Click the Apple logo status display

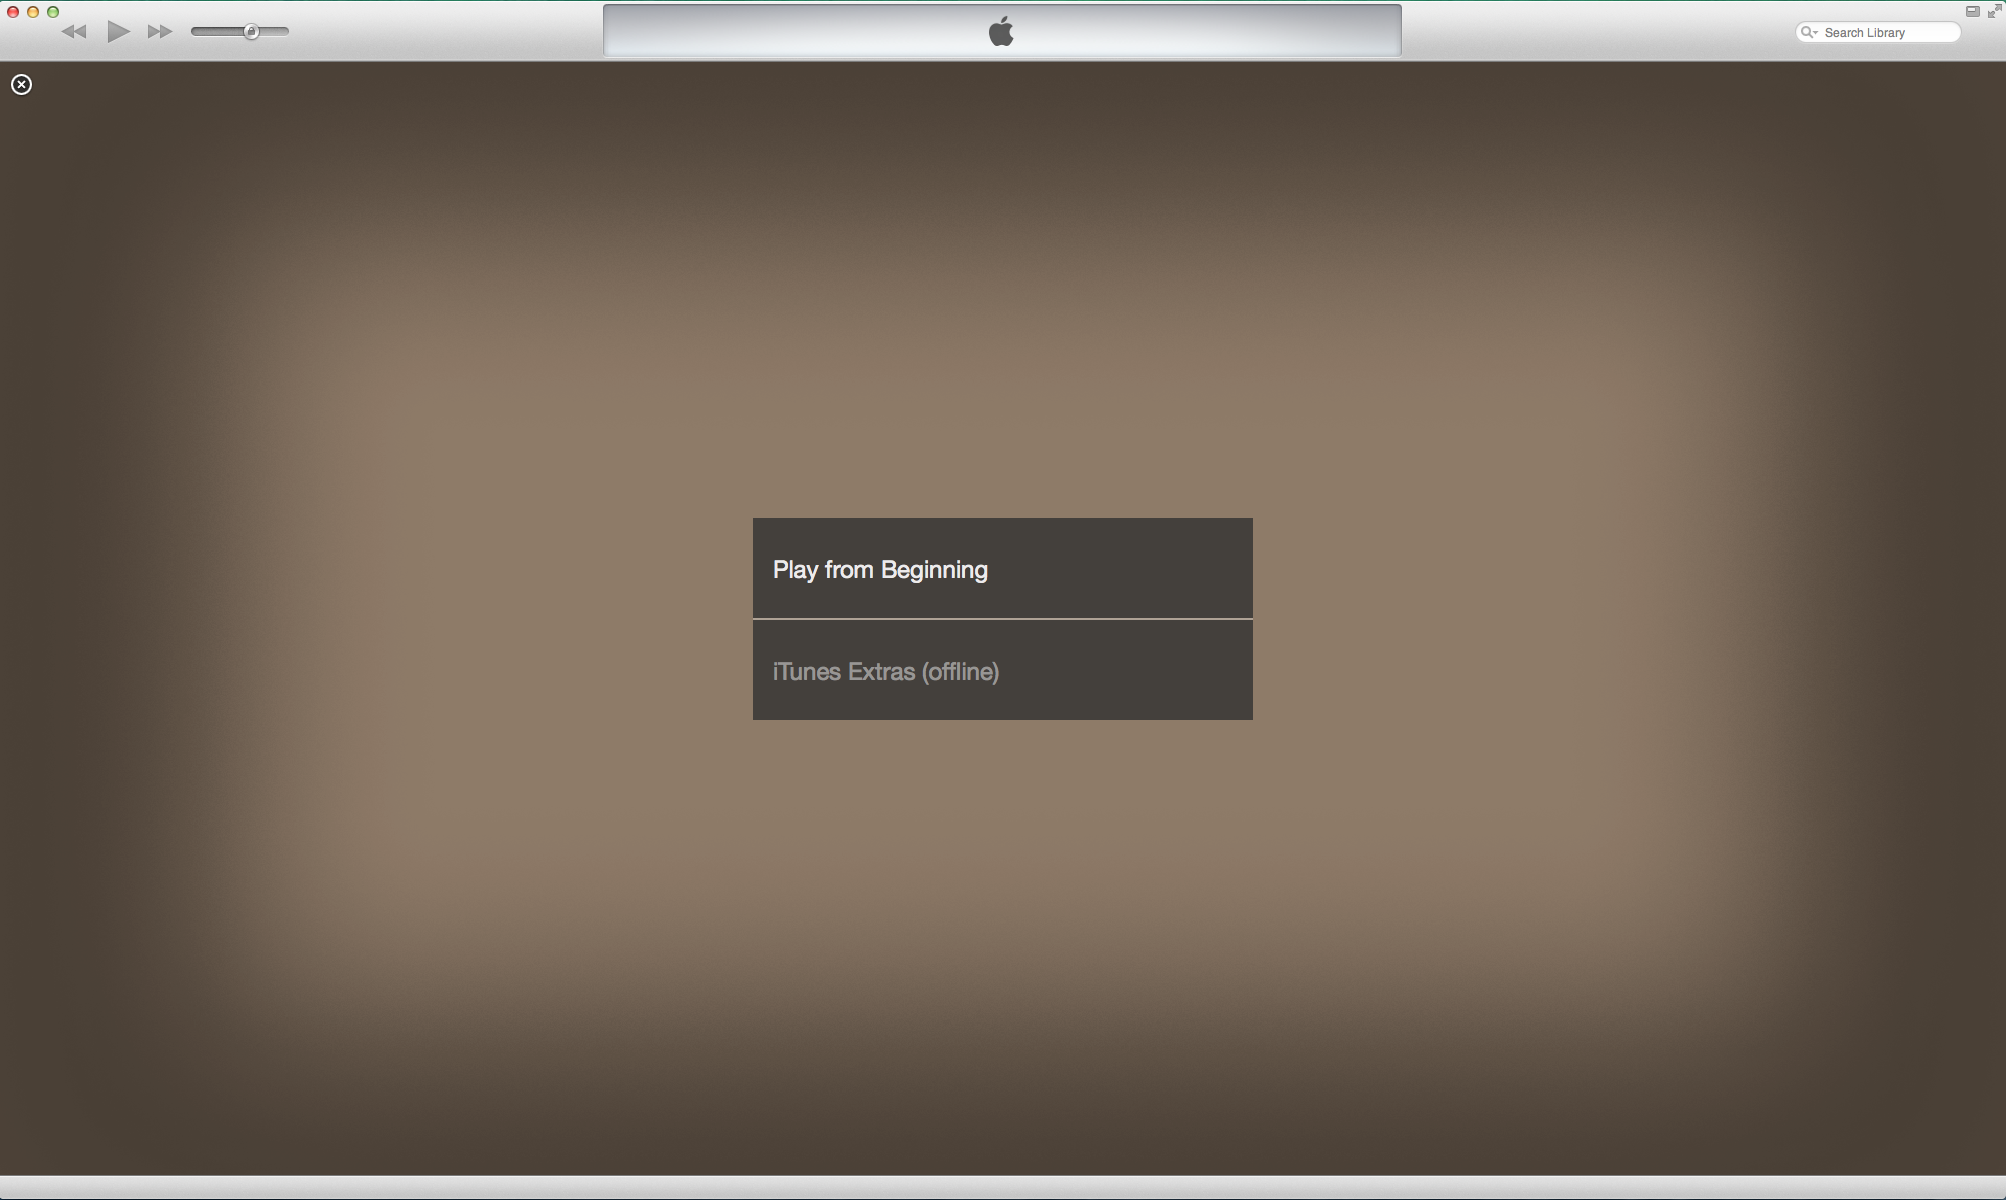pos(1002,31)
